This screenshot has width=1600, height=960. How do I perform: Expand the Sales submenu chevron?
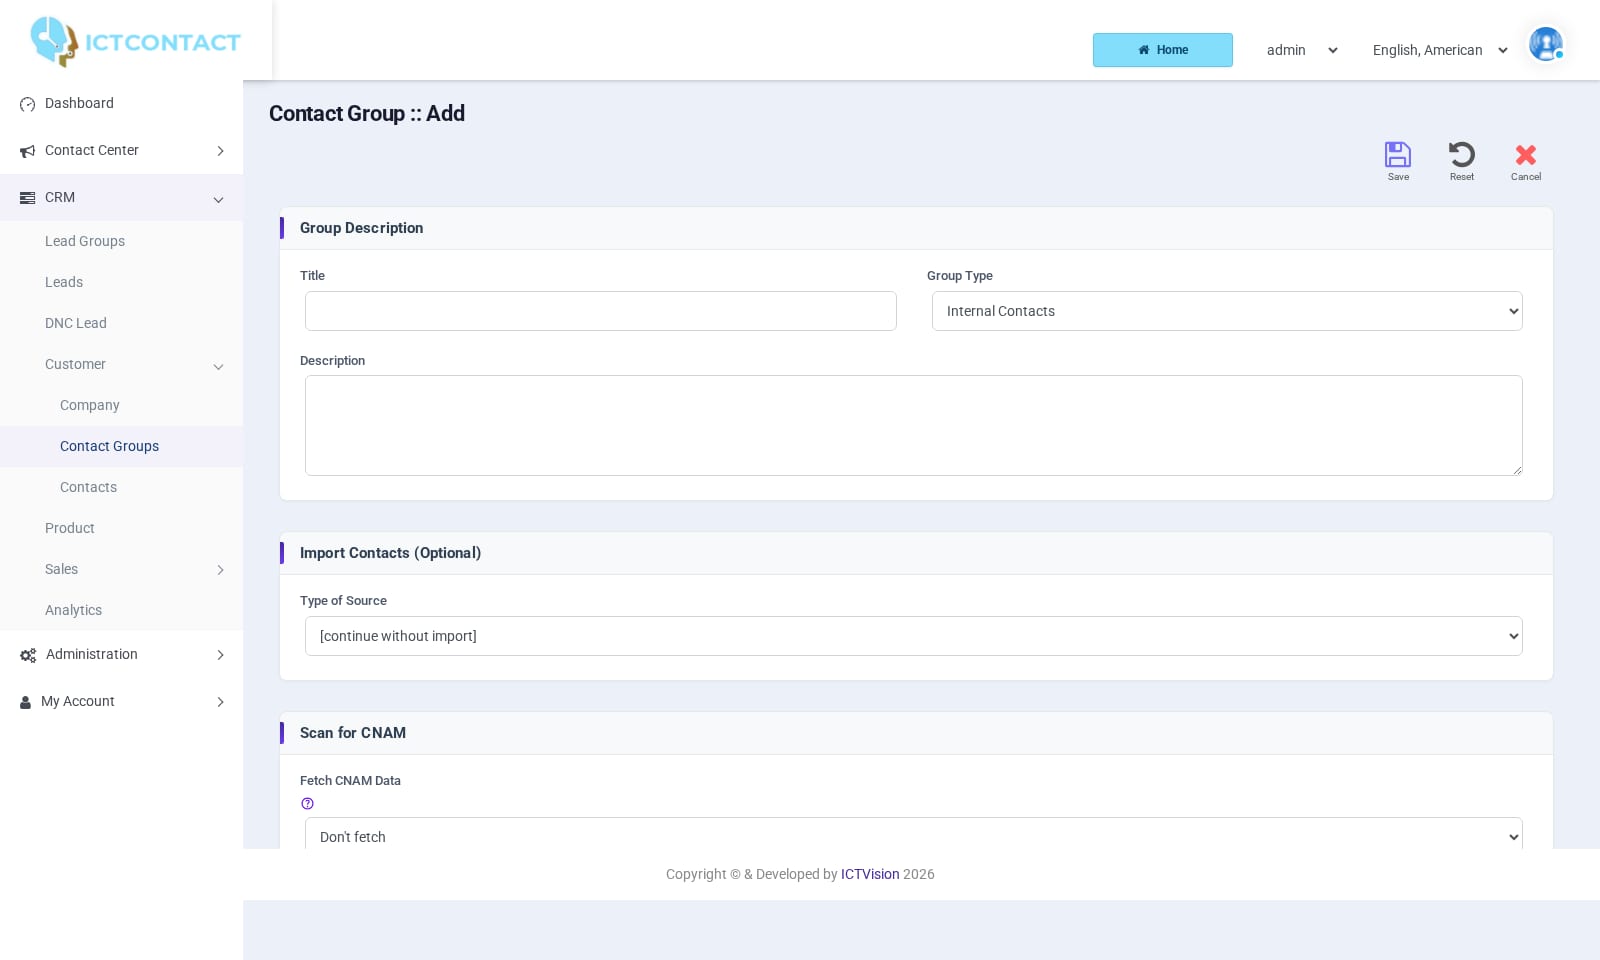click(x=220, y=570)
